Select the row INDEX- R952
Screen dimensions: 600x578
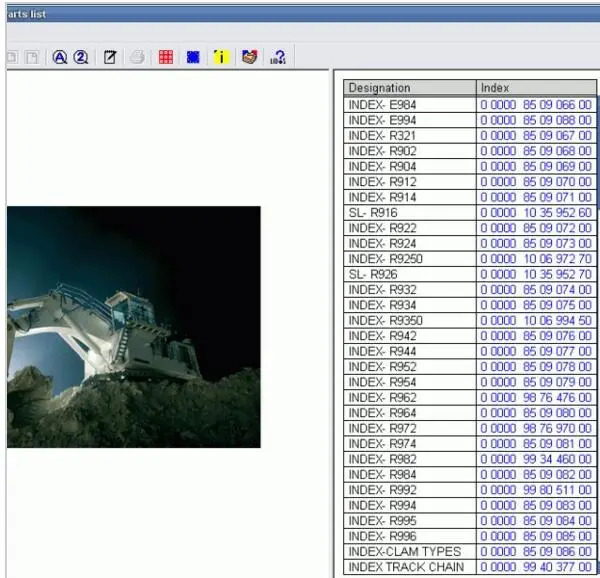click(470, 366)
